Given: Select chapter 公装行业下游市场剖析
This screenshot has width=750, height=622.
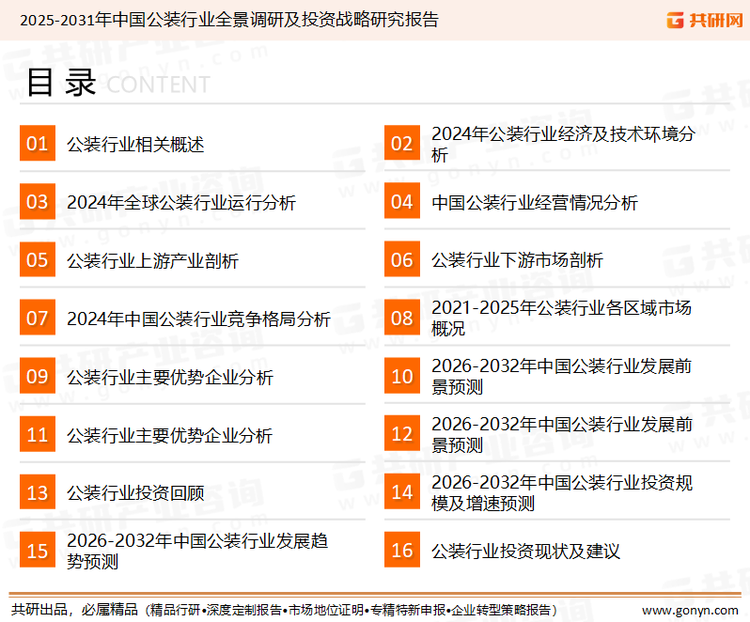Looking at the screenshot, I should [517, 260].
